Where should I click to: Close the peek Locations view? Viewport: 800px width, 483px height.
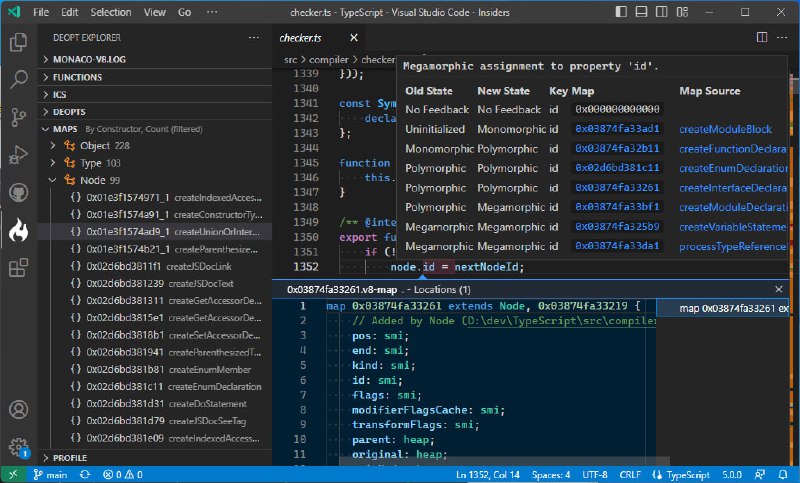pos(779,289)
